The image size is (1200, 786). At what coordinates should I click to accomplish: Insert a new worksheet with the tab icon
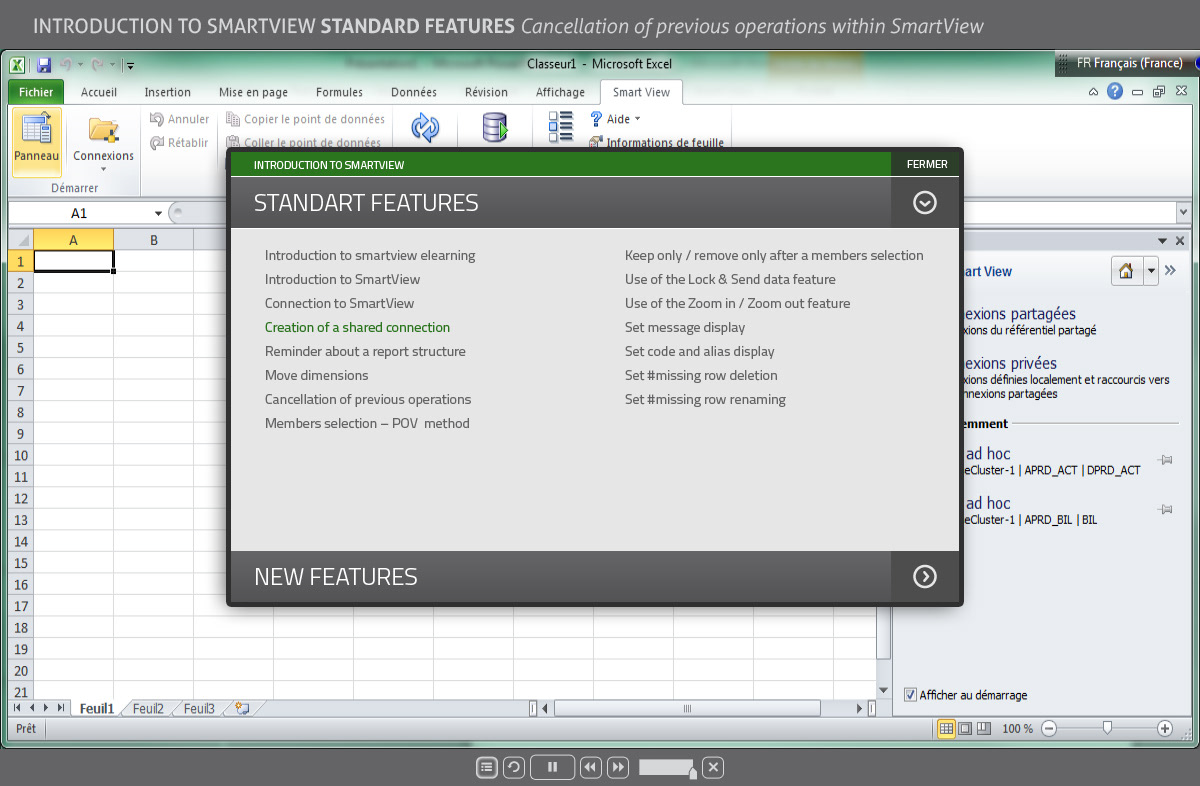pyautogui.click(x=242, y=708)
